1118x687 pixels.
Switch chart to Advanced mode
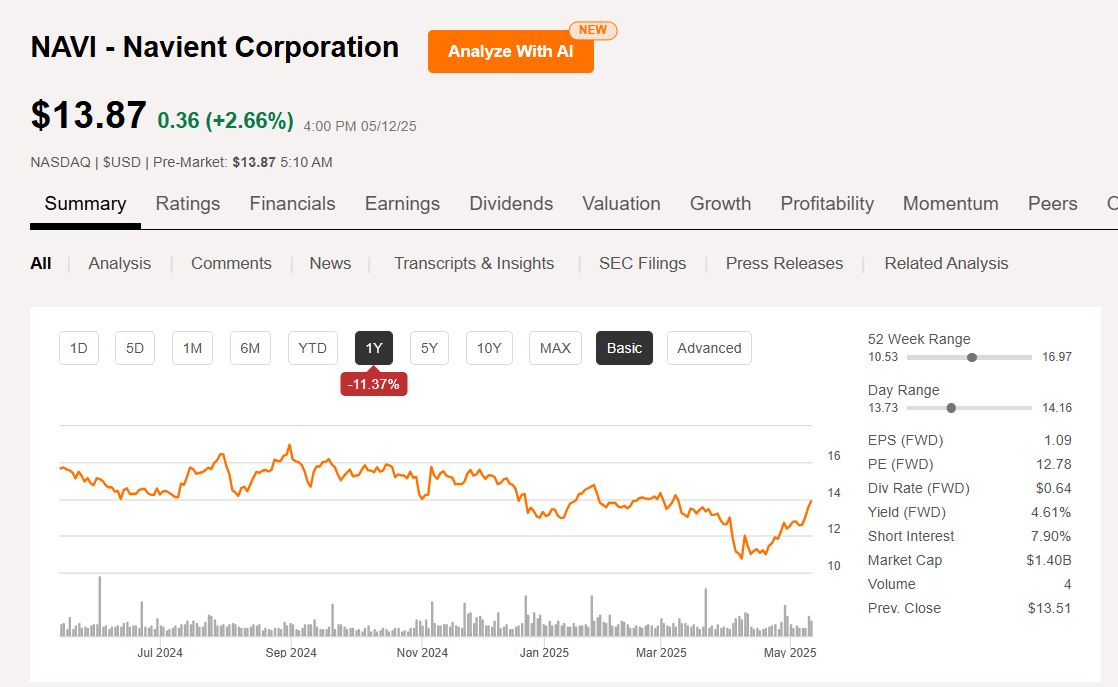[709, 348]
